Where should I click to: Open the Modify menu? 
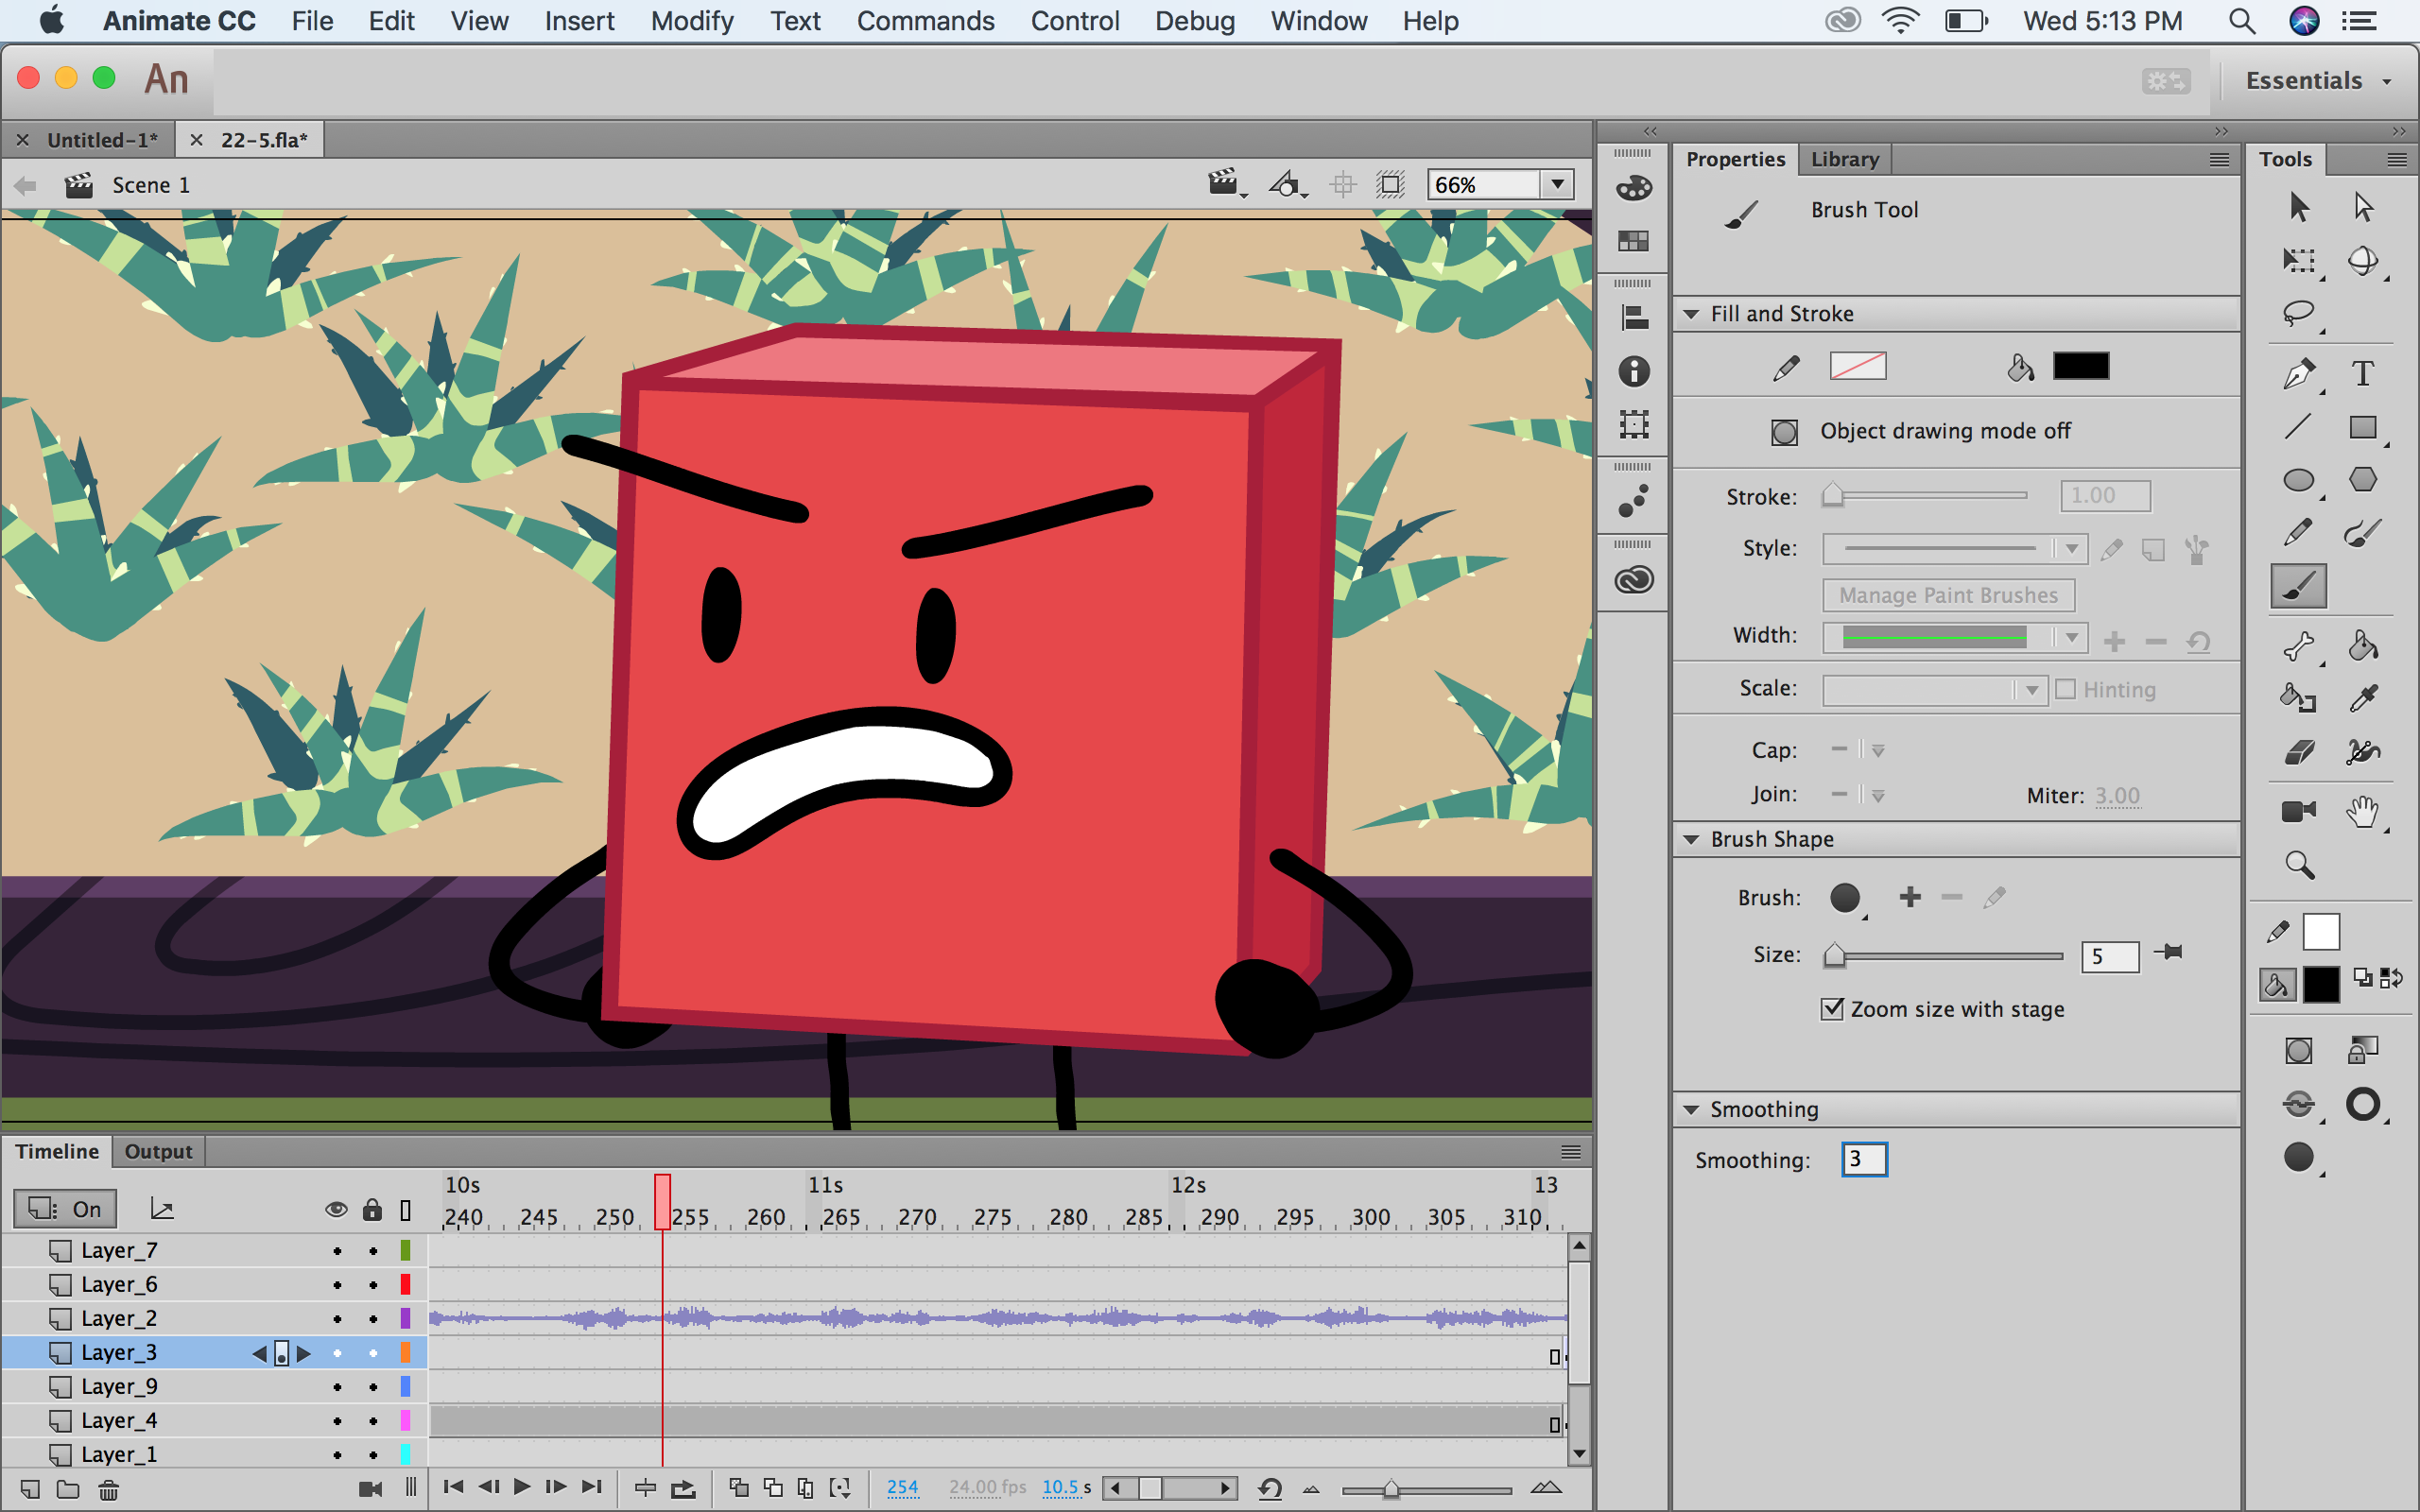[691, 20]
